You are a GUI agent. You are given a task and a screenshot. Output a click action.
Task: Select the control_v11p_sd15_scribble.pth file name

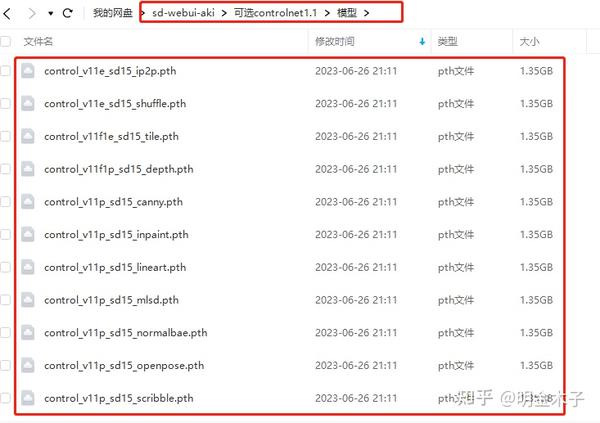click(x=119, y=398)
